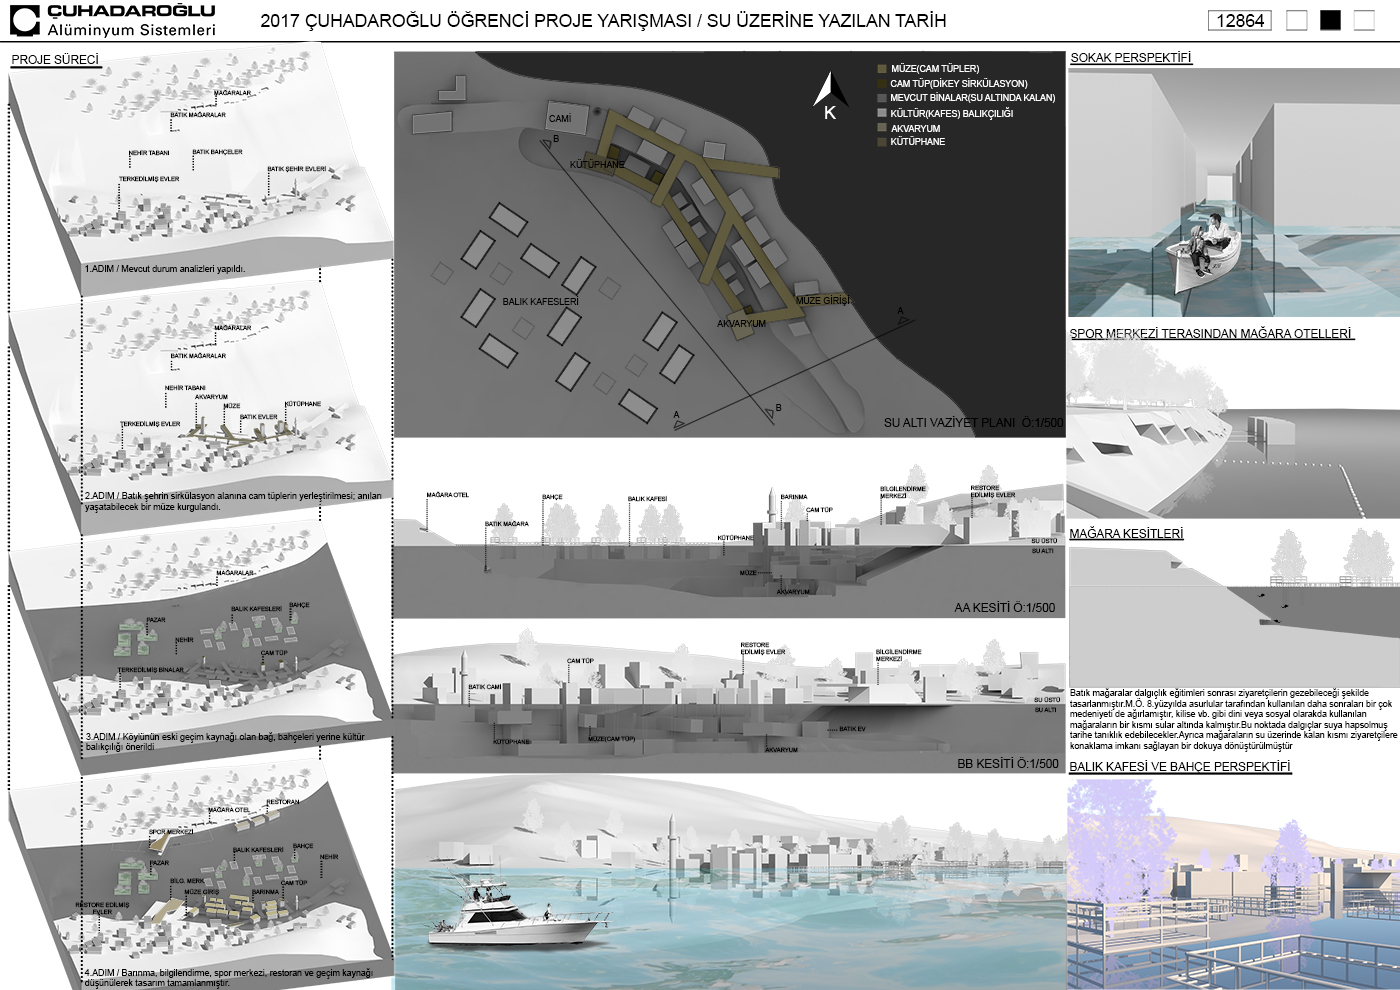Click the 'MEVCUT BİNALAR(SU ALTINDA KALAN)' legend label

coord(973,98)
